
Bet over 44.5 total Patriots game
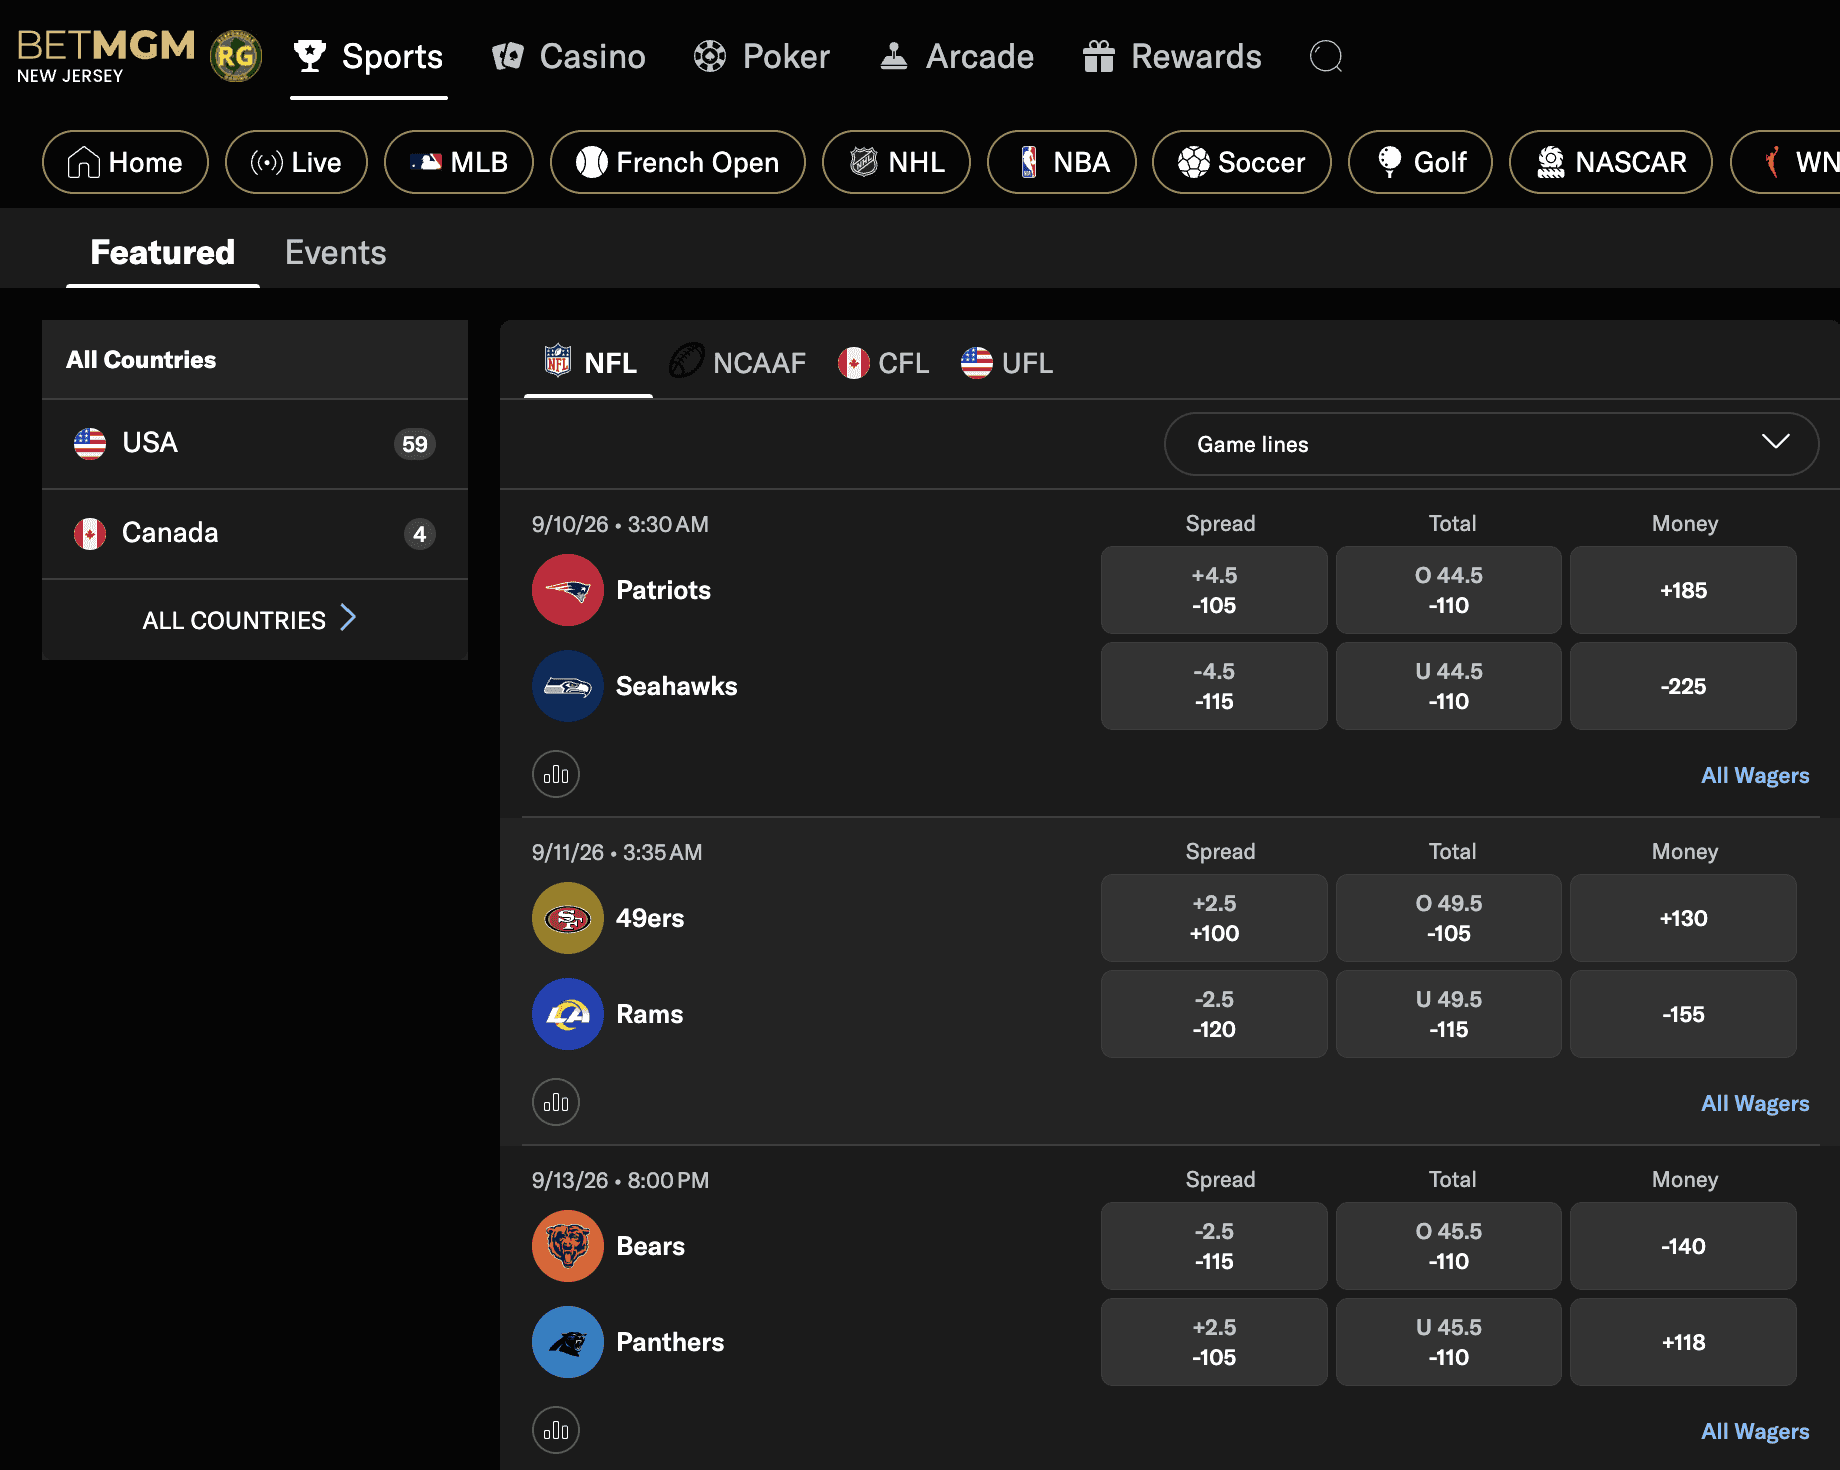1449,590
